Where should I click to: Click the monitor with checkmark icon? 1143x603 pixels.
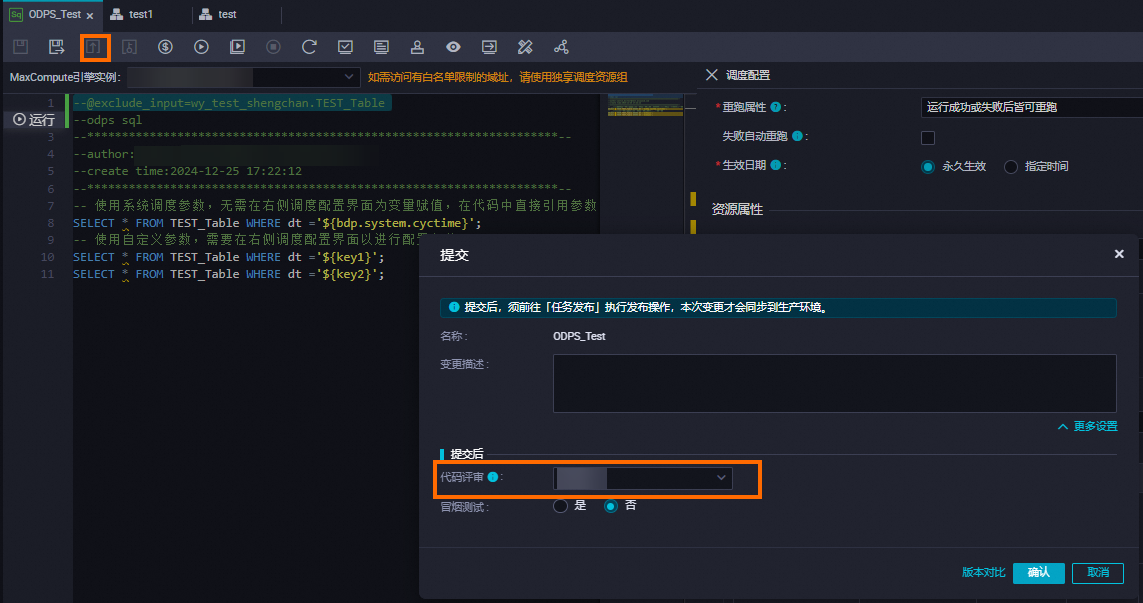click(346, 47)
